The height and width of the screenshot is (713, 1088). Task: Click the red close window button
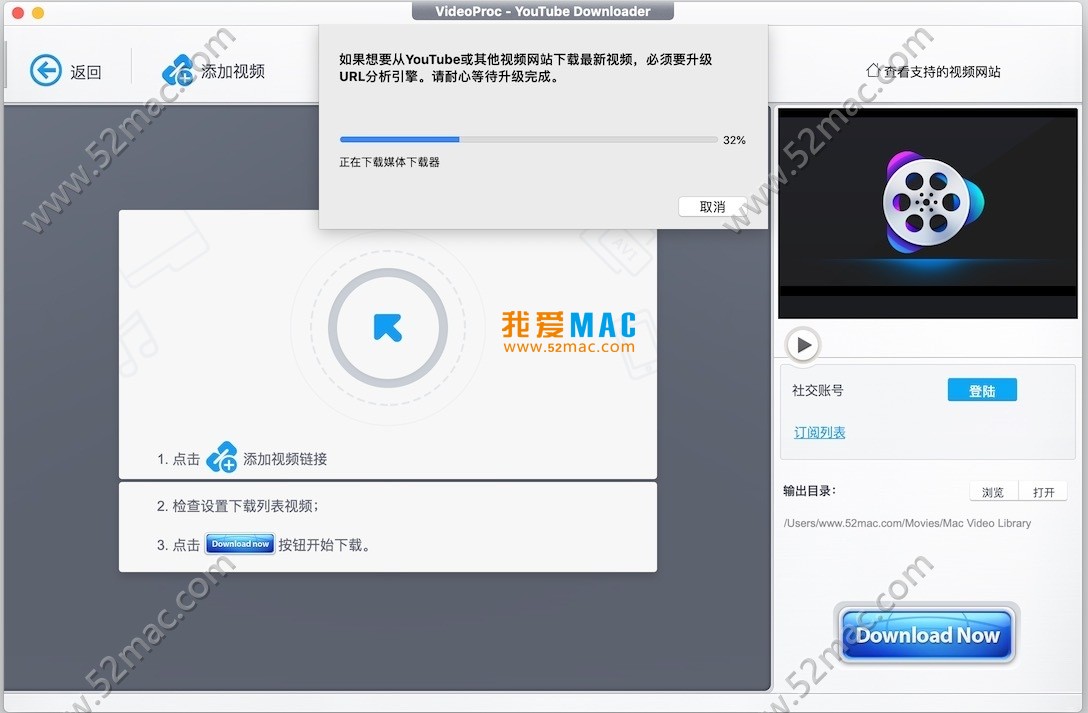tap(18, 12)
